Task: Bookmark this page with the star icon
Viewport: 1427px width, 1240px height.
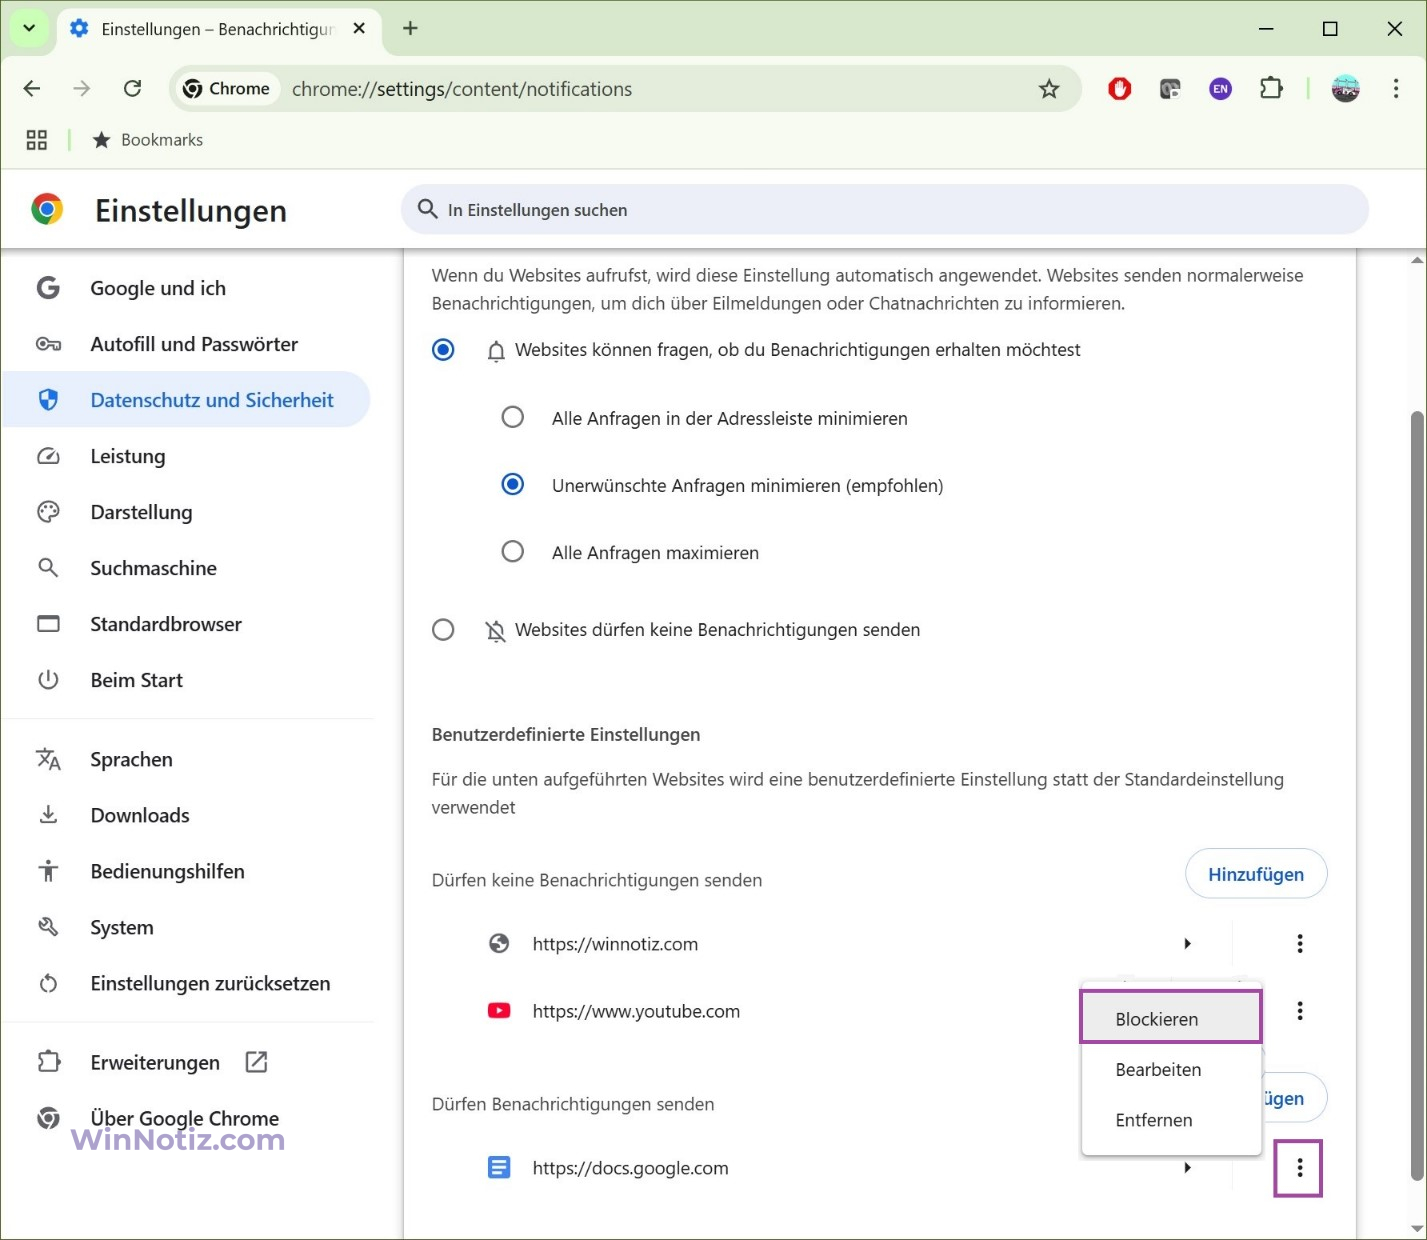Action: click(x=1049, y=89)
